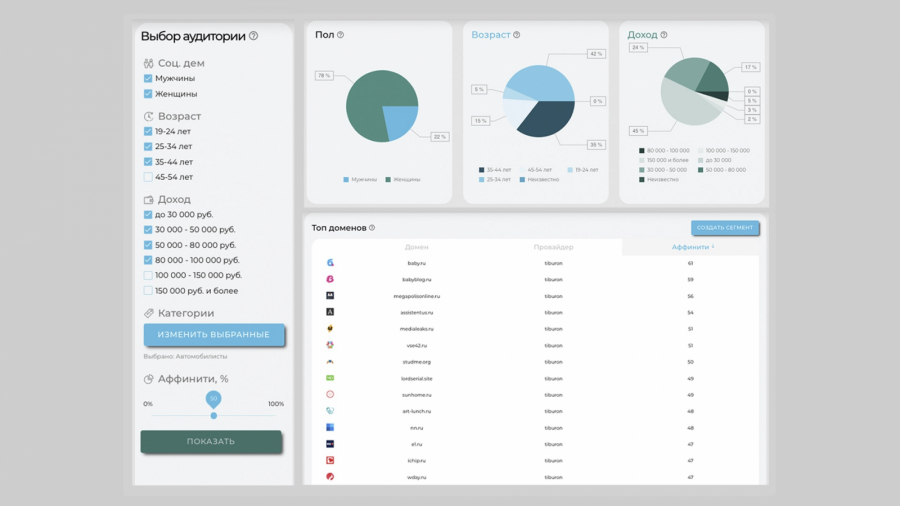Click help icon beside Доход chart title

coord(664,35)
